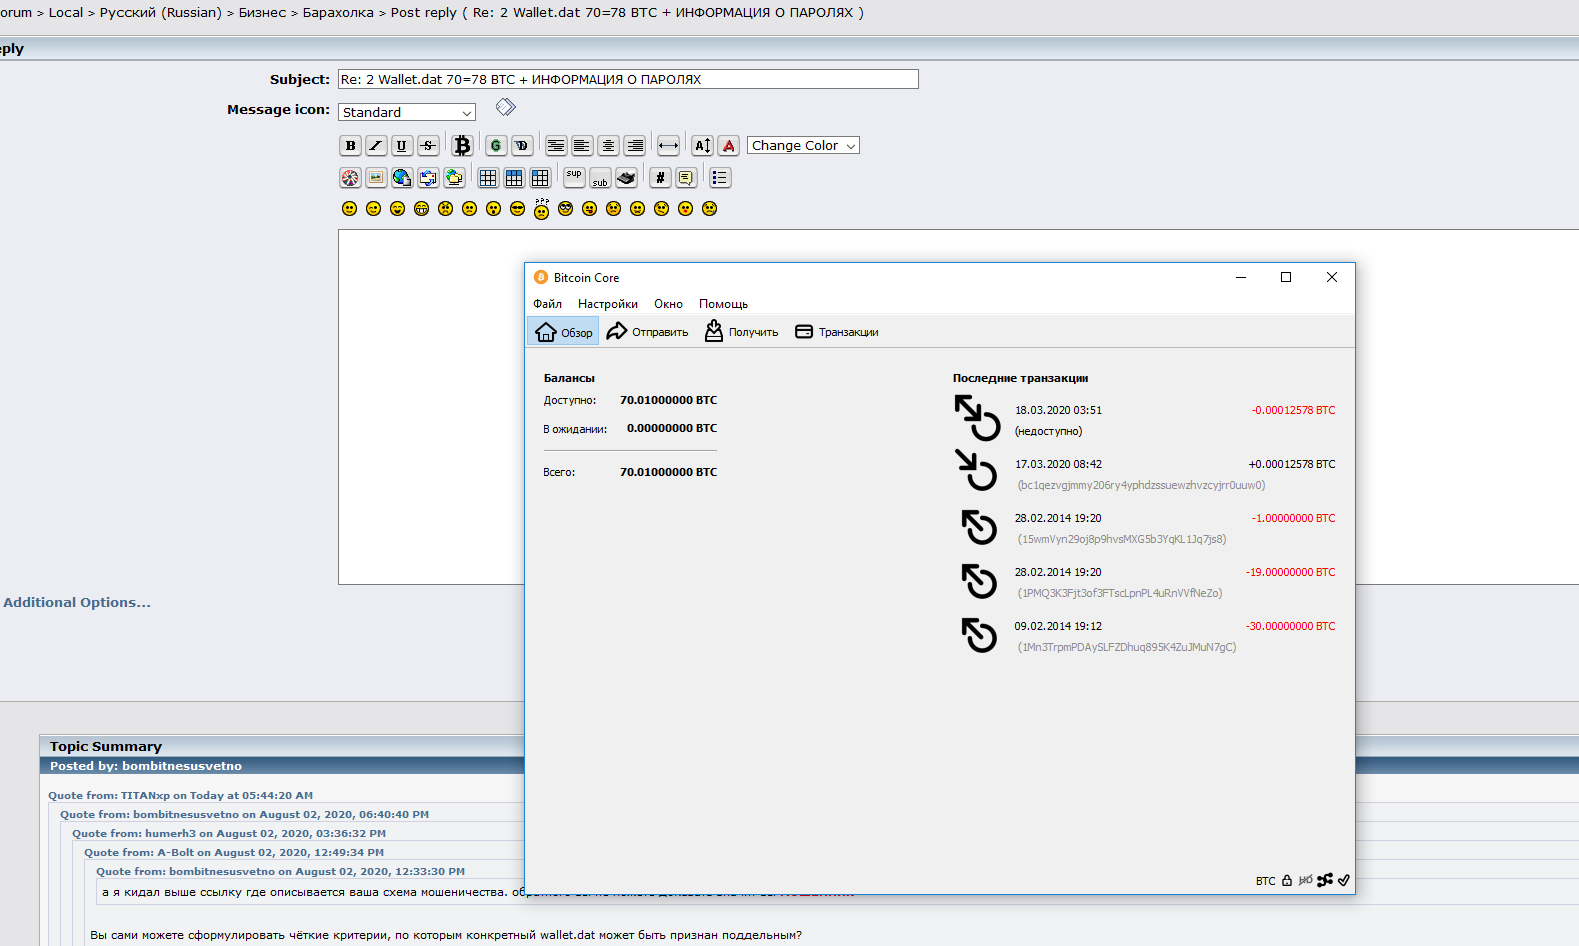1579x946 pixels.
Task: Insert the crying smiley at the row end
Action: pos(709,209)
